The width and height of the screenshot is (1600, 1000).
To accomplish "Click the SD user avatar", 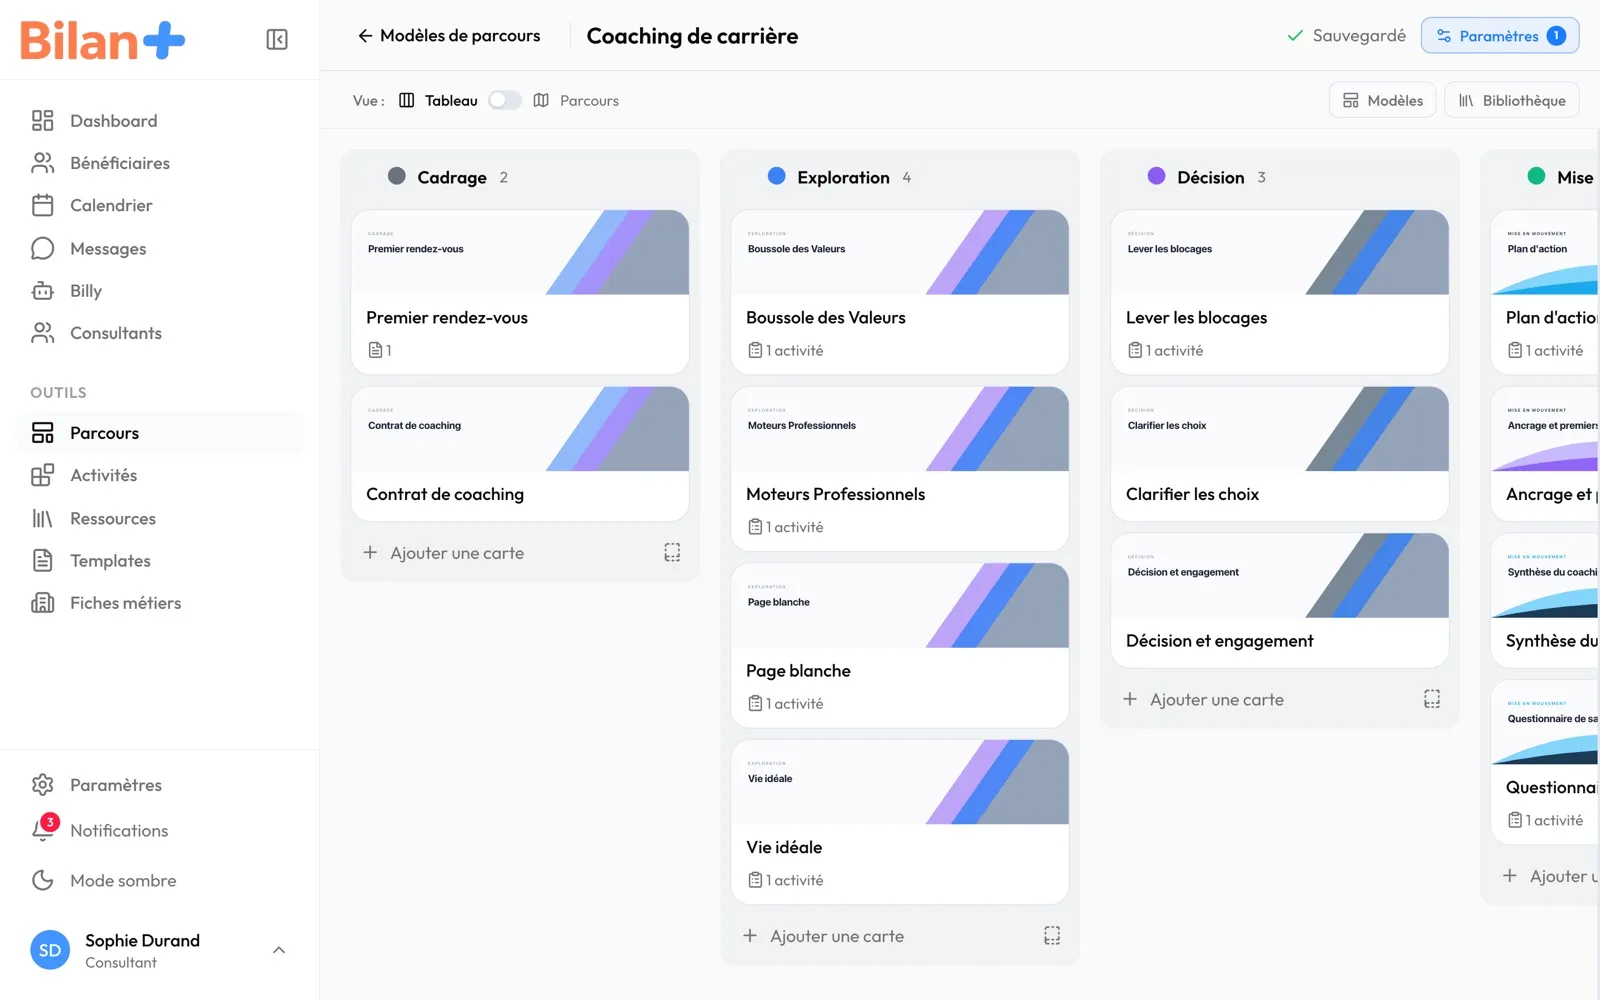I will [50, 950].
